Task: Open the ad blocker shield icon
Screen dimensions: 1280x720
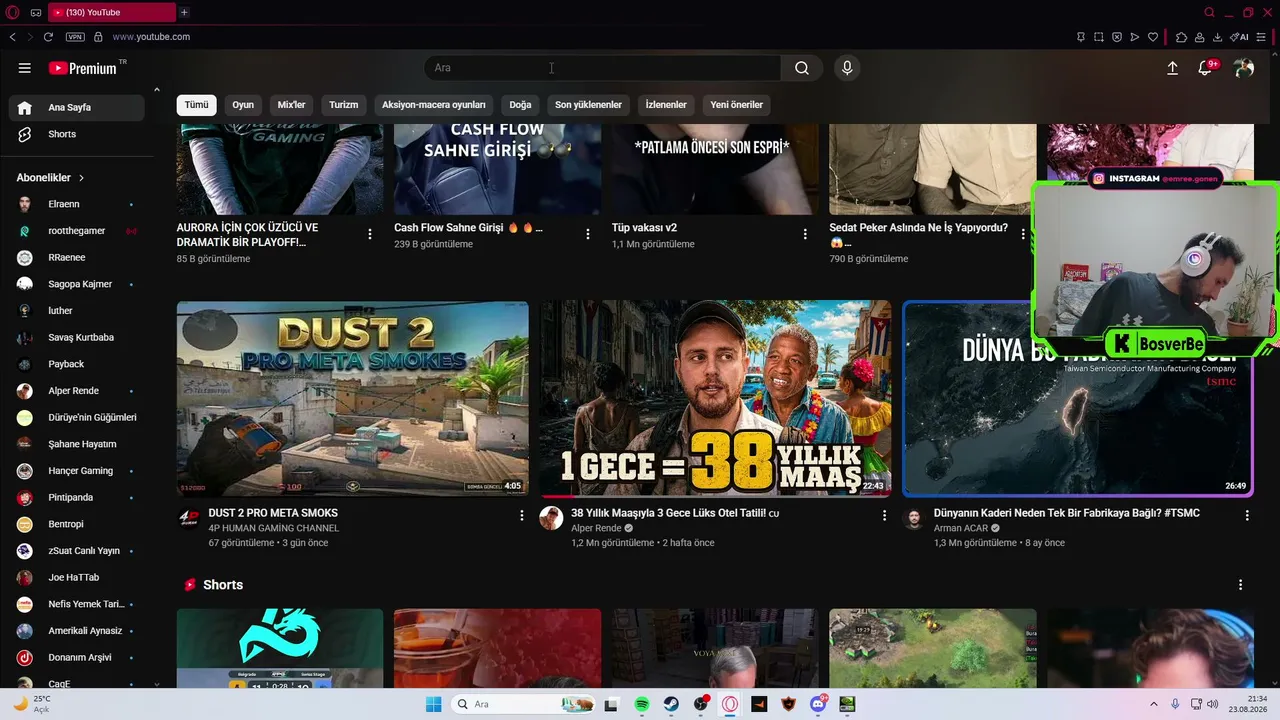Action: click(x=1117, y=37)
